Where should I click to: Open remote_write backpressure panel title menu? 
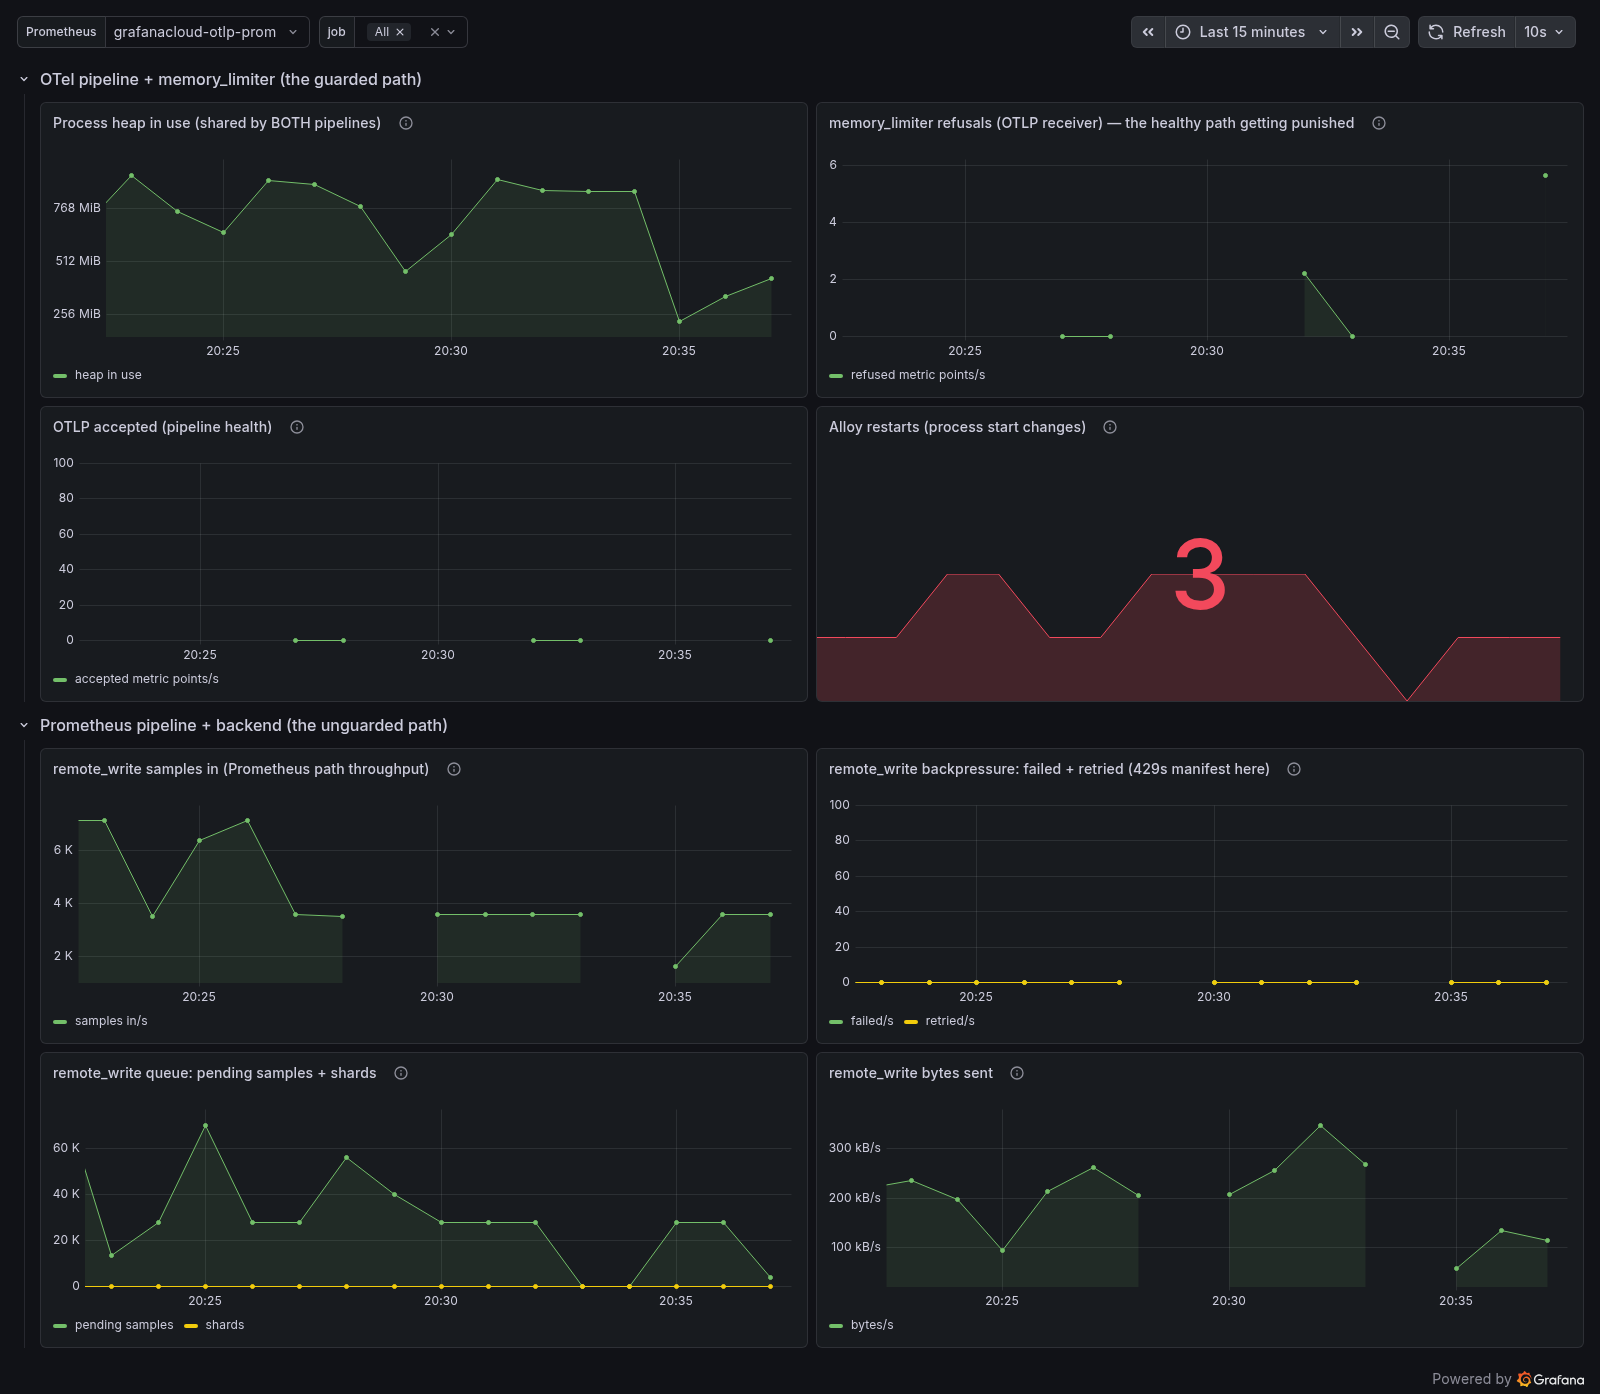(x=1049, y=769)
